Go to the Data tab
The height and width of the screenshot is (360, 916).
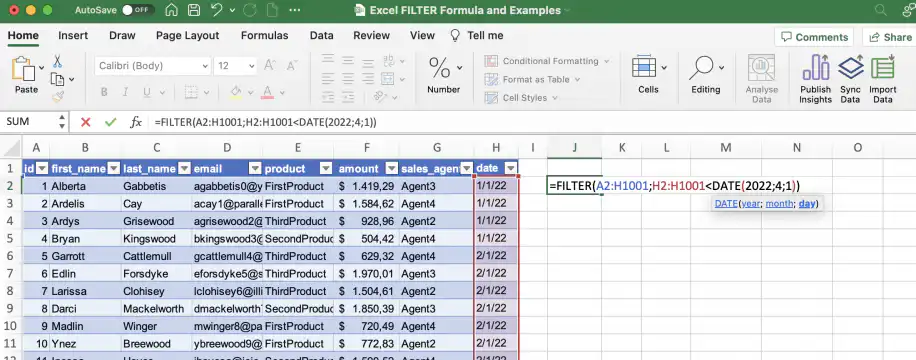(x=321, y=36)
